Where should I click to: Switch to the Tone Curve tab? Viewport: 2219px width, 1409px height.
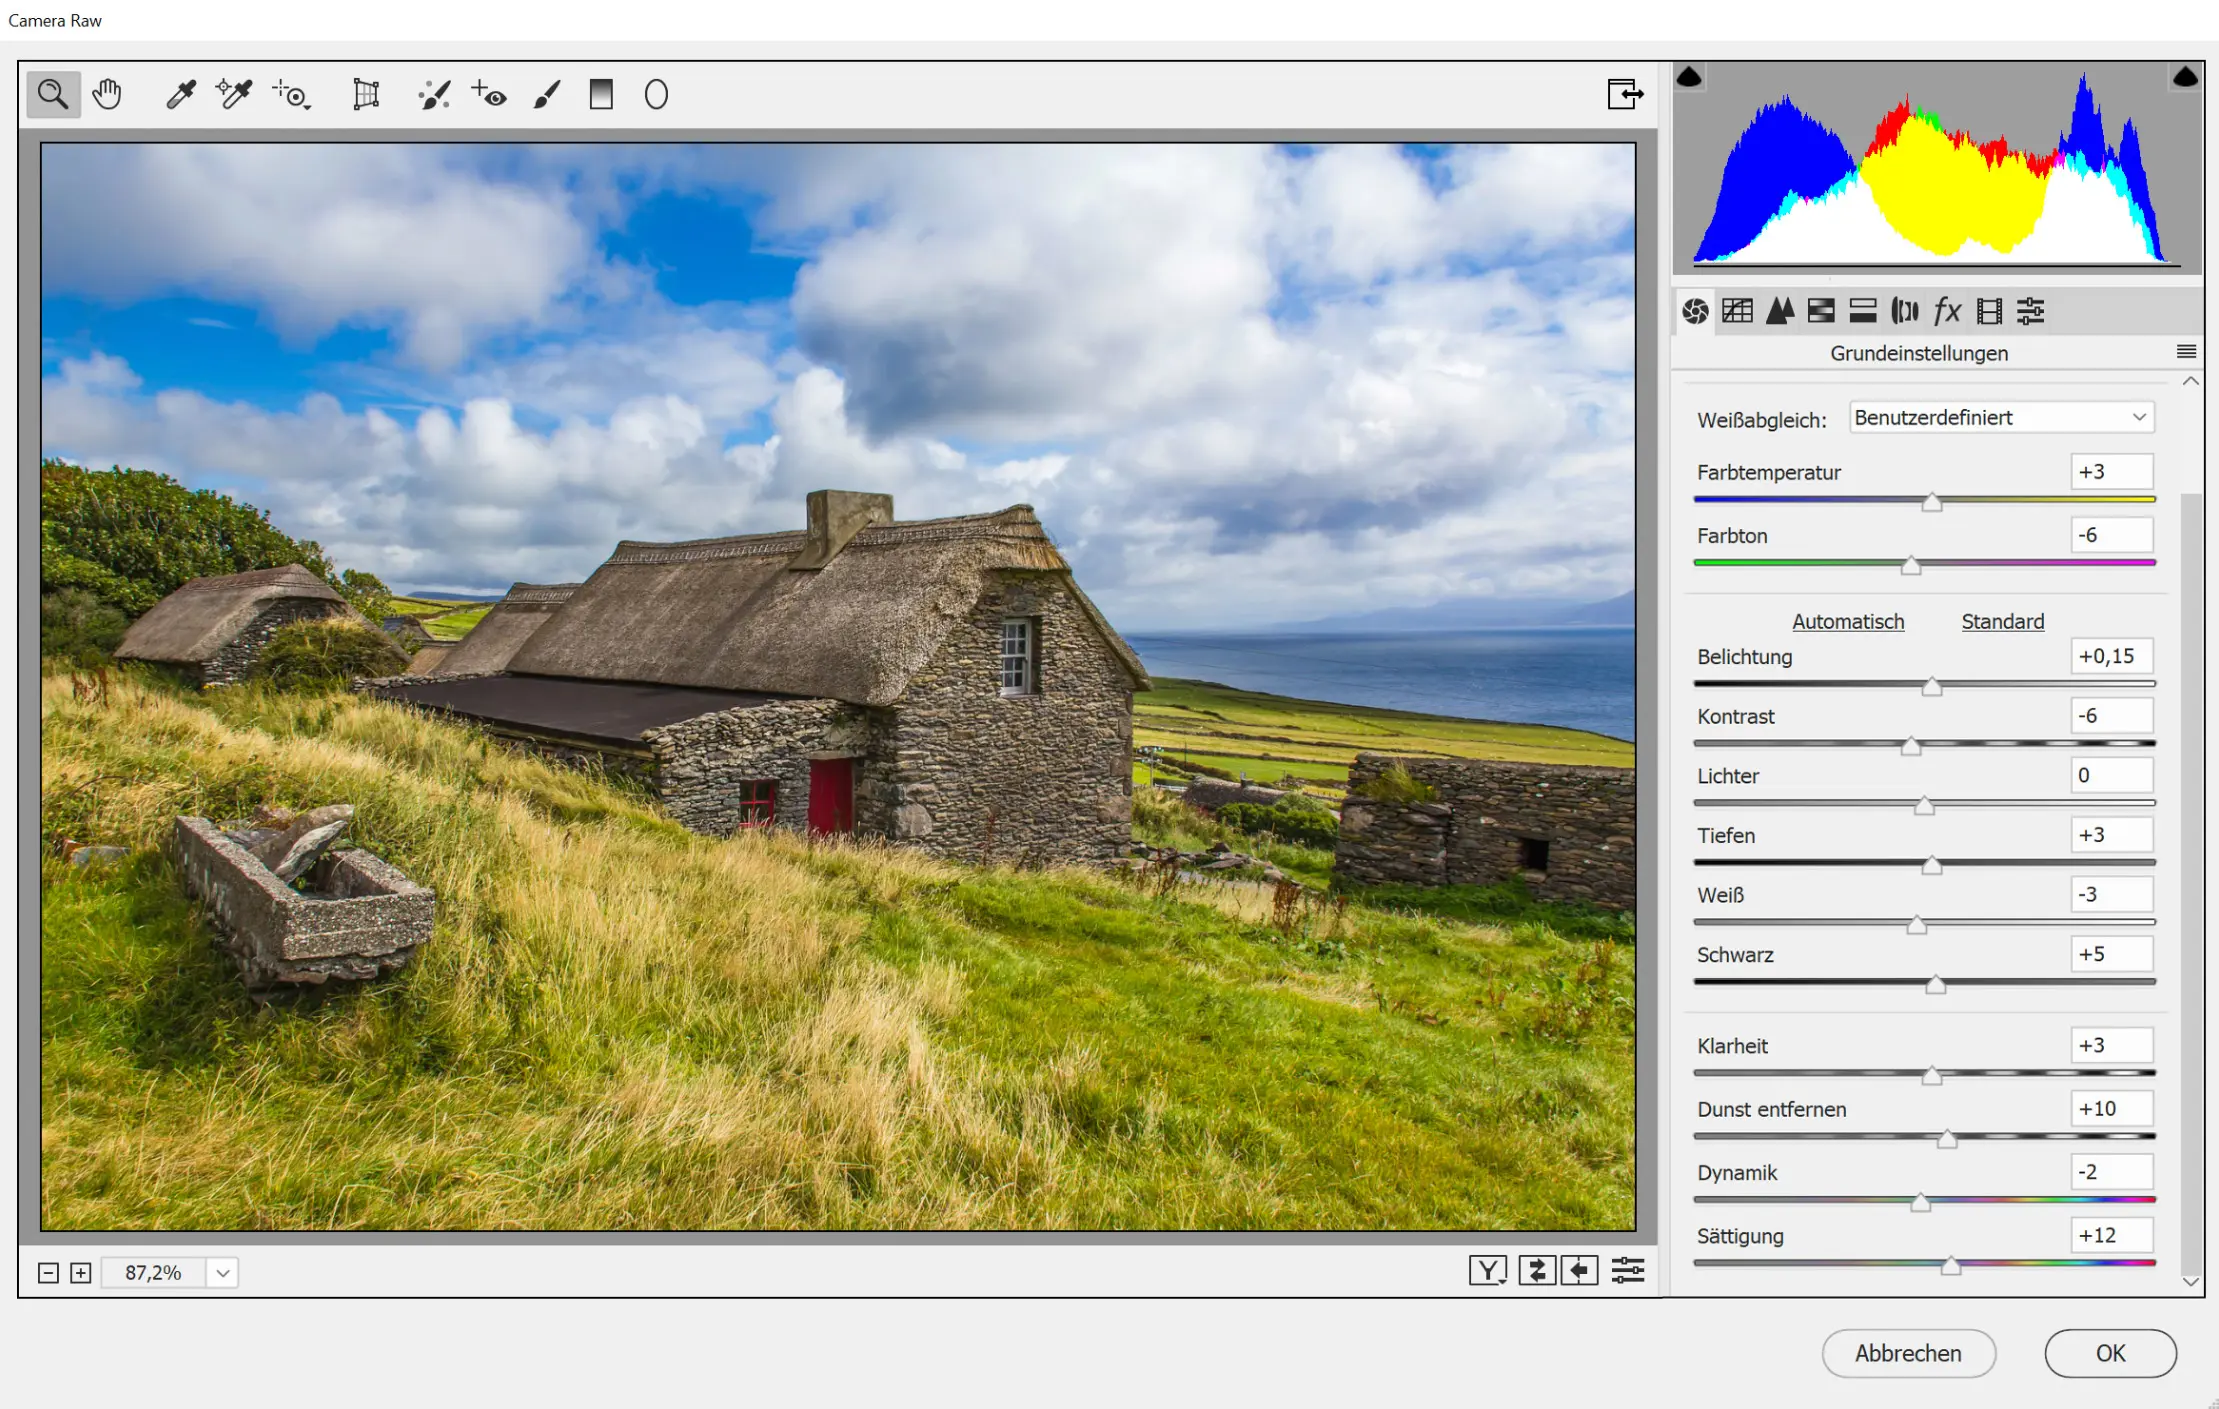click(1737, 311)
